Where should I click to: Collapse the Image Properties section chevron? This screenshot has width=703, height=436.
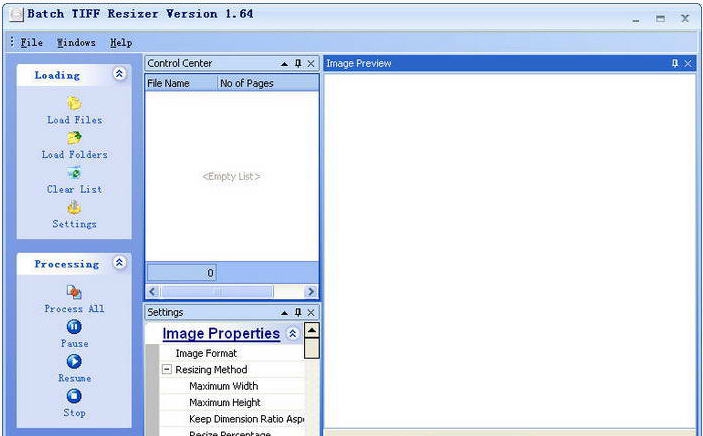293,333
